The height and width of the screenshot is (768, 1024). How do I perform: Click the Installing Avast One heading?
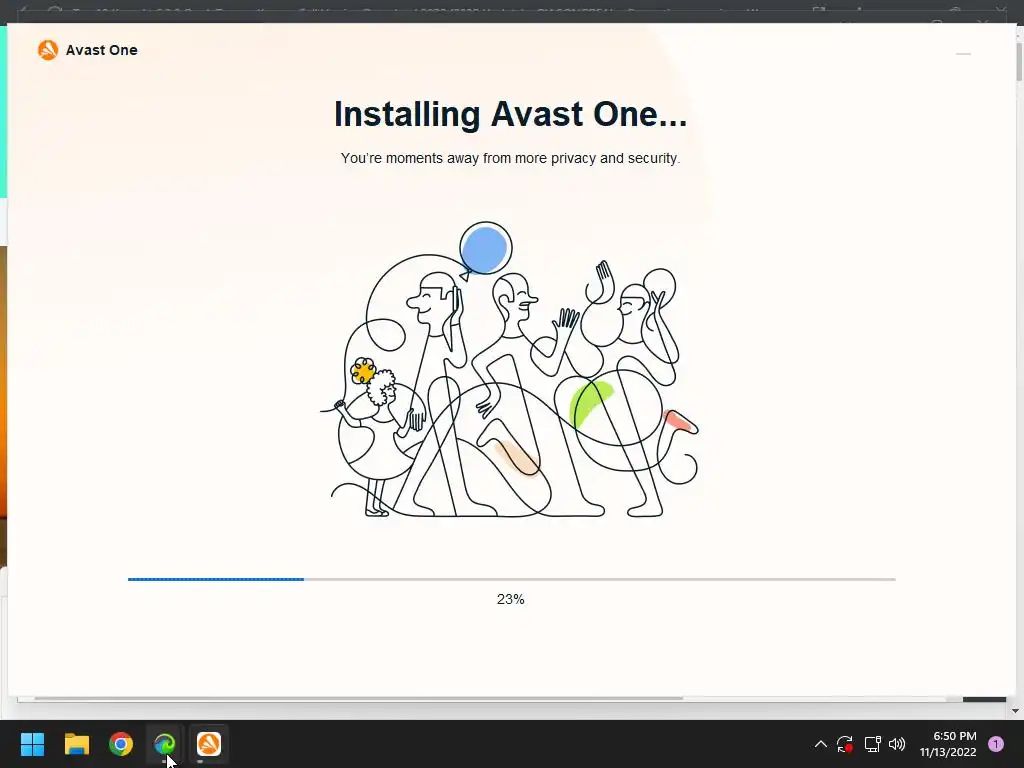tap(510, 114)
